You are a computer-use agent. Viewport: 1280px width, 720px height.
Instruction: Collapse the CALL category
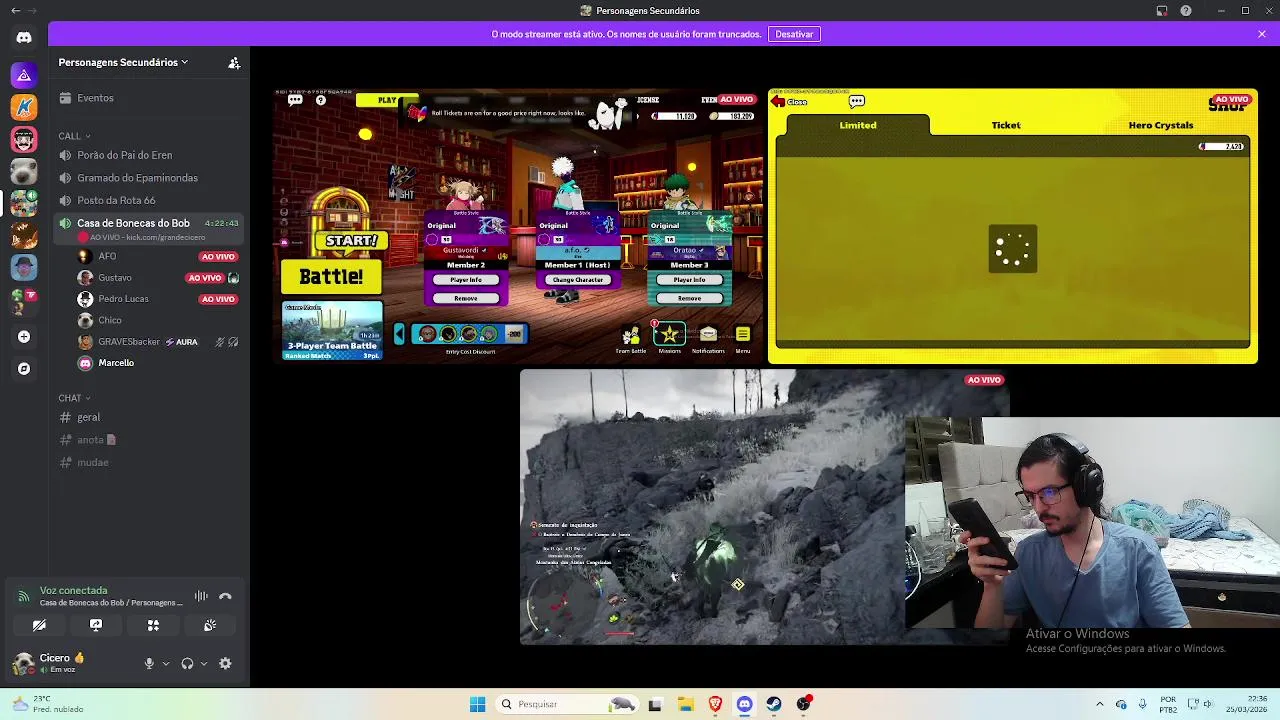(x=74, y=136)
